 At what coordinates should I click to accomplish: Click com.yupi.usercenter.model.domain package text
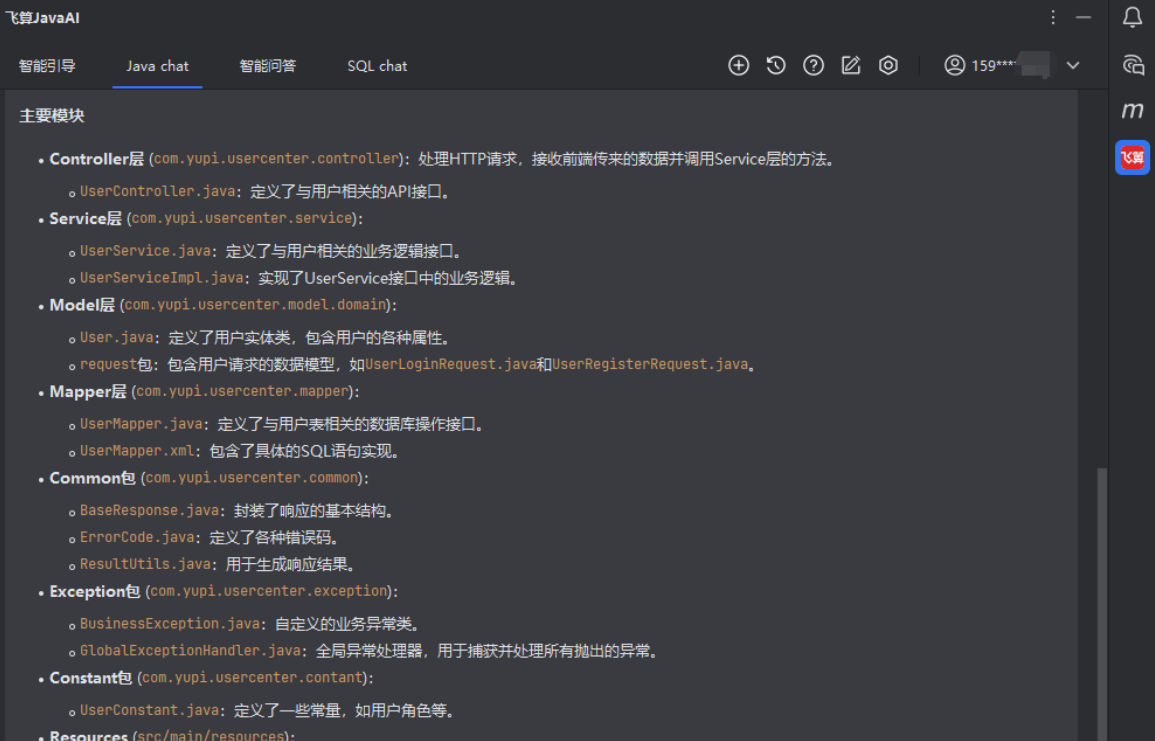click(256, 305)
